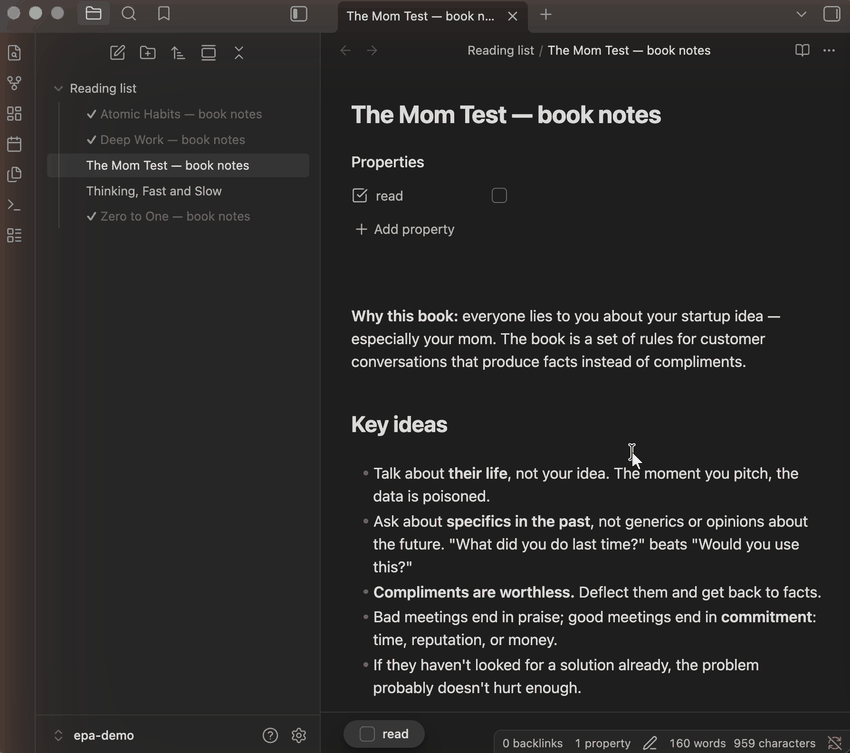Collapse the Reading list folder

click(x=59, y=88)
